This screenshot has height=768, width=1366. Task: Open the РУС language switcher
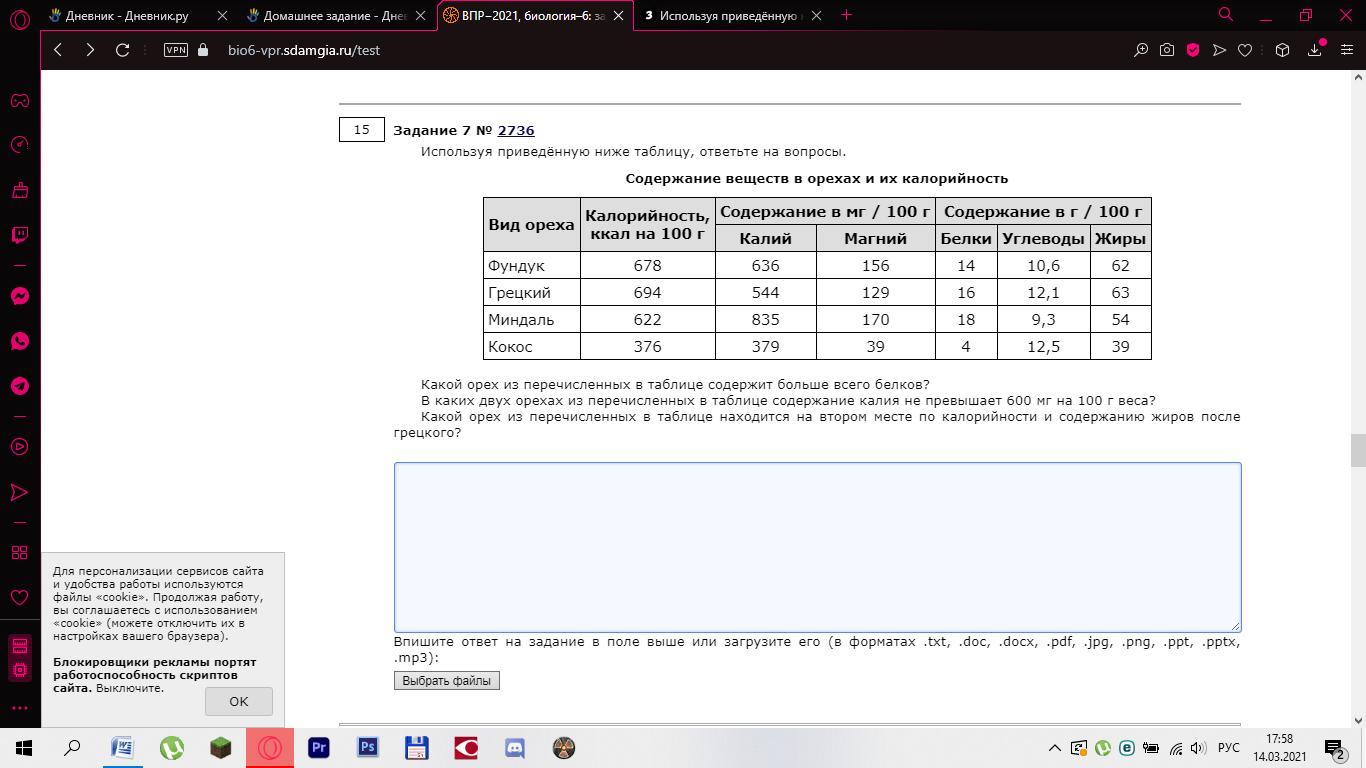pyautogui.click(x=1229, y=748)
